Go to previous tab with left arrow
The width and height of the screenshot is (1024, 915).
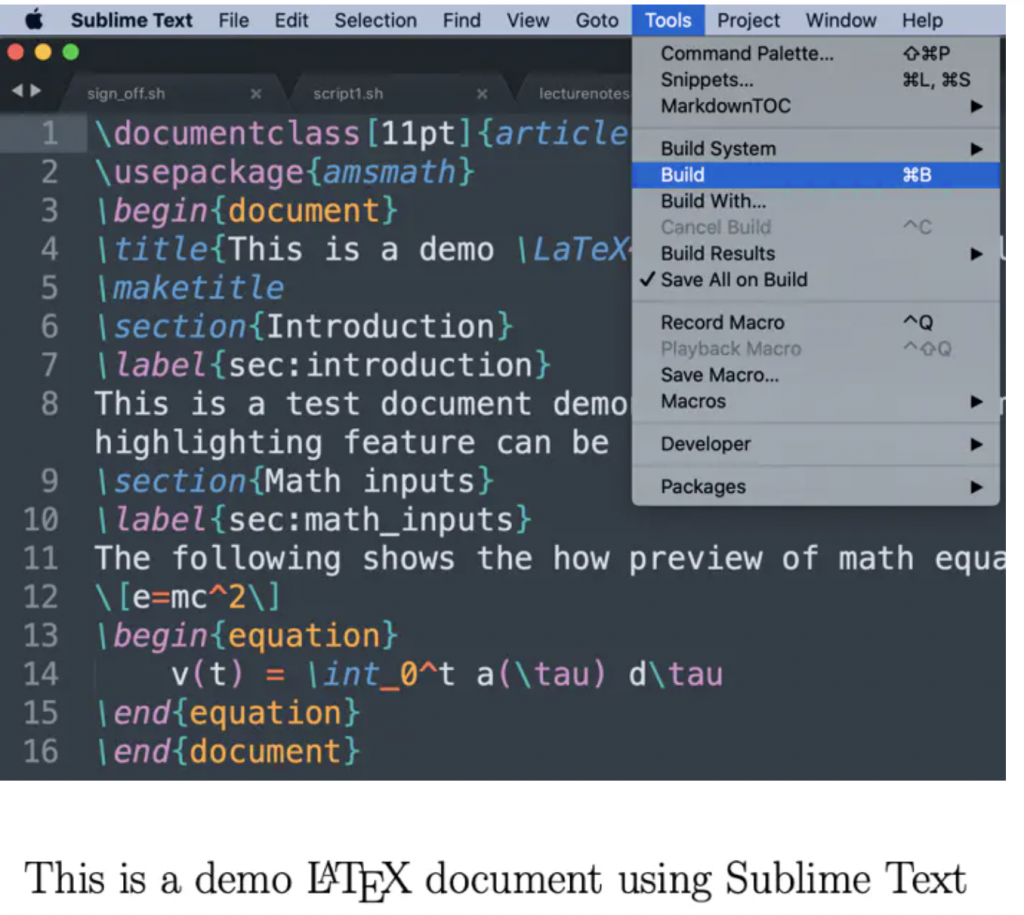tap(17, 91)
